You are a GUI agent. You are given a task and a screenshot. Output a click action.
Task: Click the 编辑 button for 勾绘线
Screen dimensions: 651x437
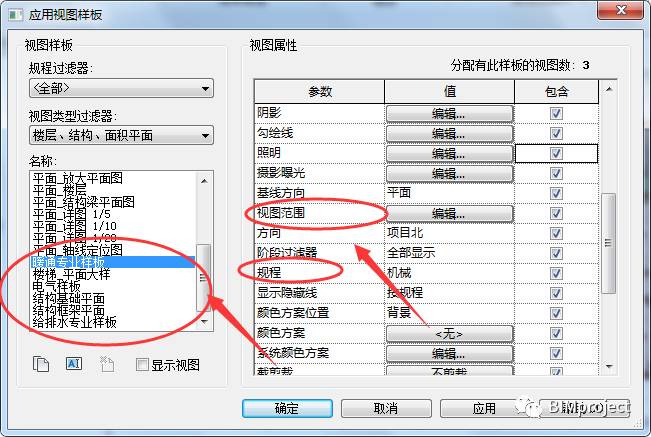pyautogui.click(x=449, y=134)
